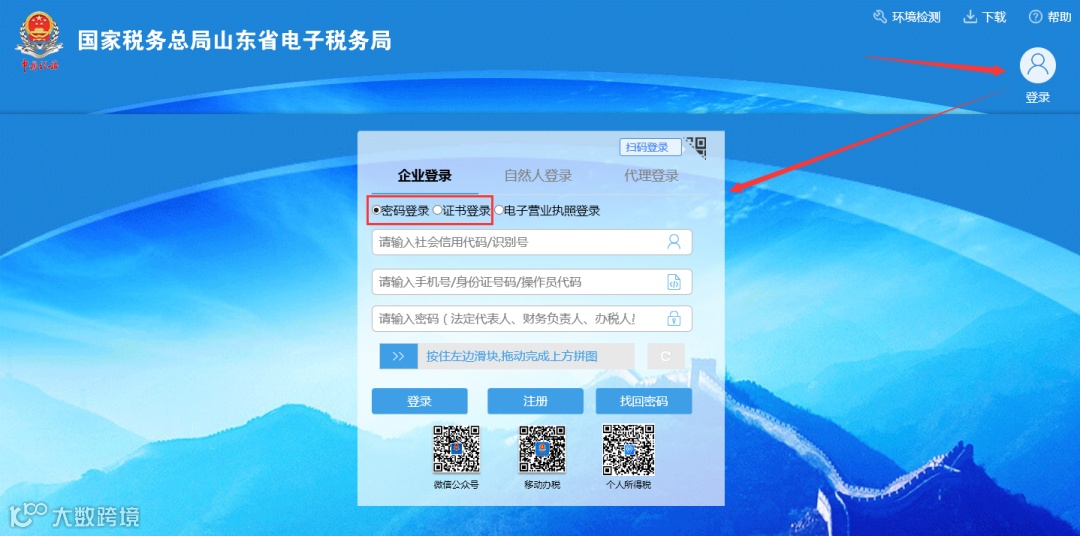The height and width of the screenshot is (536, 1080).
Task: Click the 国家税务总局山东省电子税务局 title
Action: (234, 40)
